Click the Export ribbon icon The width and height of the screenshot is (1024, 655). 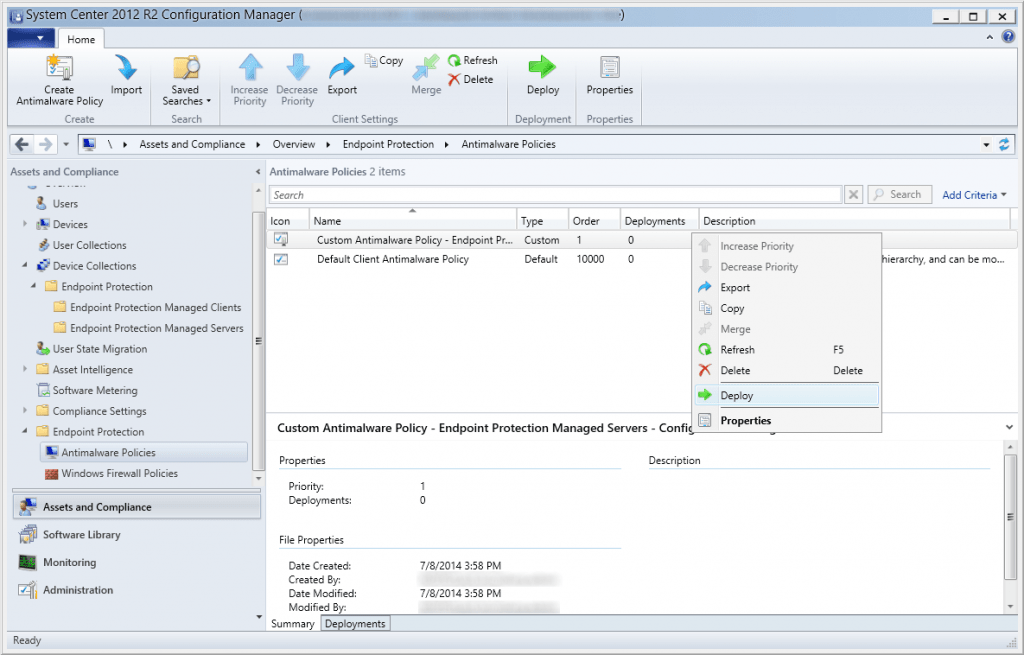(x=342, y=68)
